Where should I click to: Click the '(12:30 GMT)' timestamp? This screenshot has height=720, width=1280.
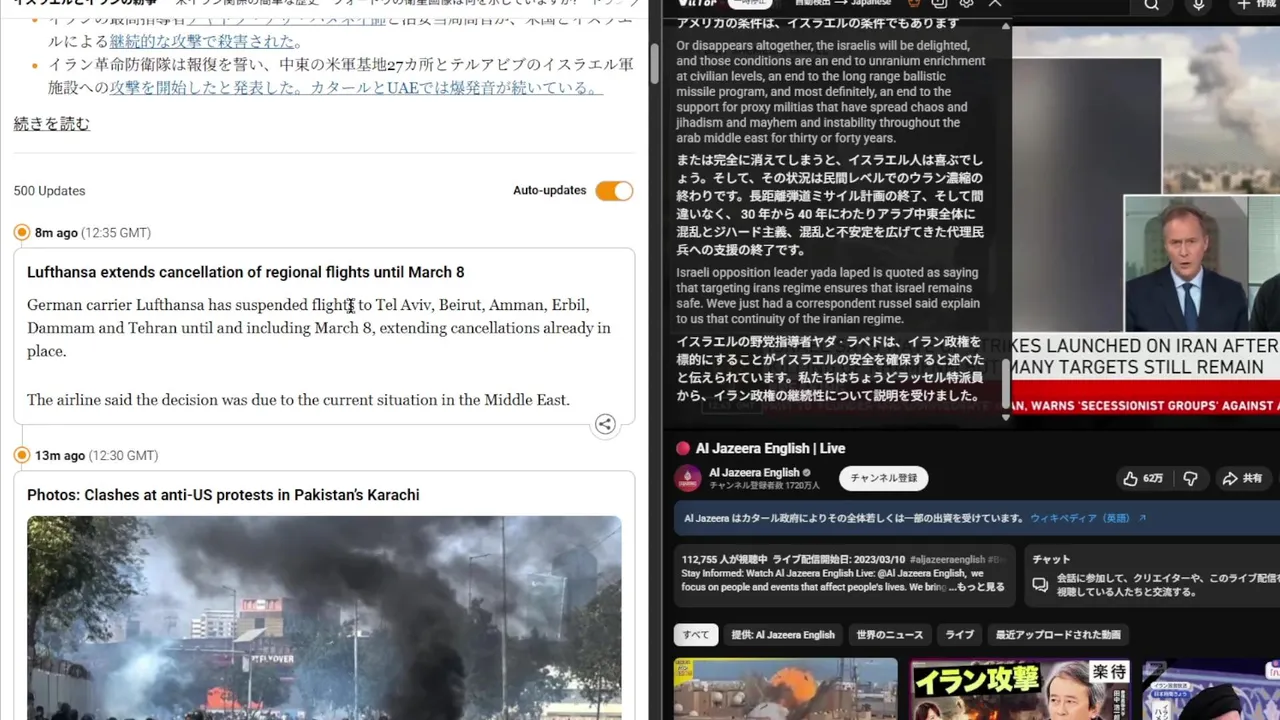click(123, 456)
